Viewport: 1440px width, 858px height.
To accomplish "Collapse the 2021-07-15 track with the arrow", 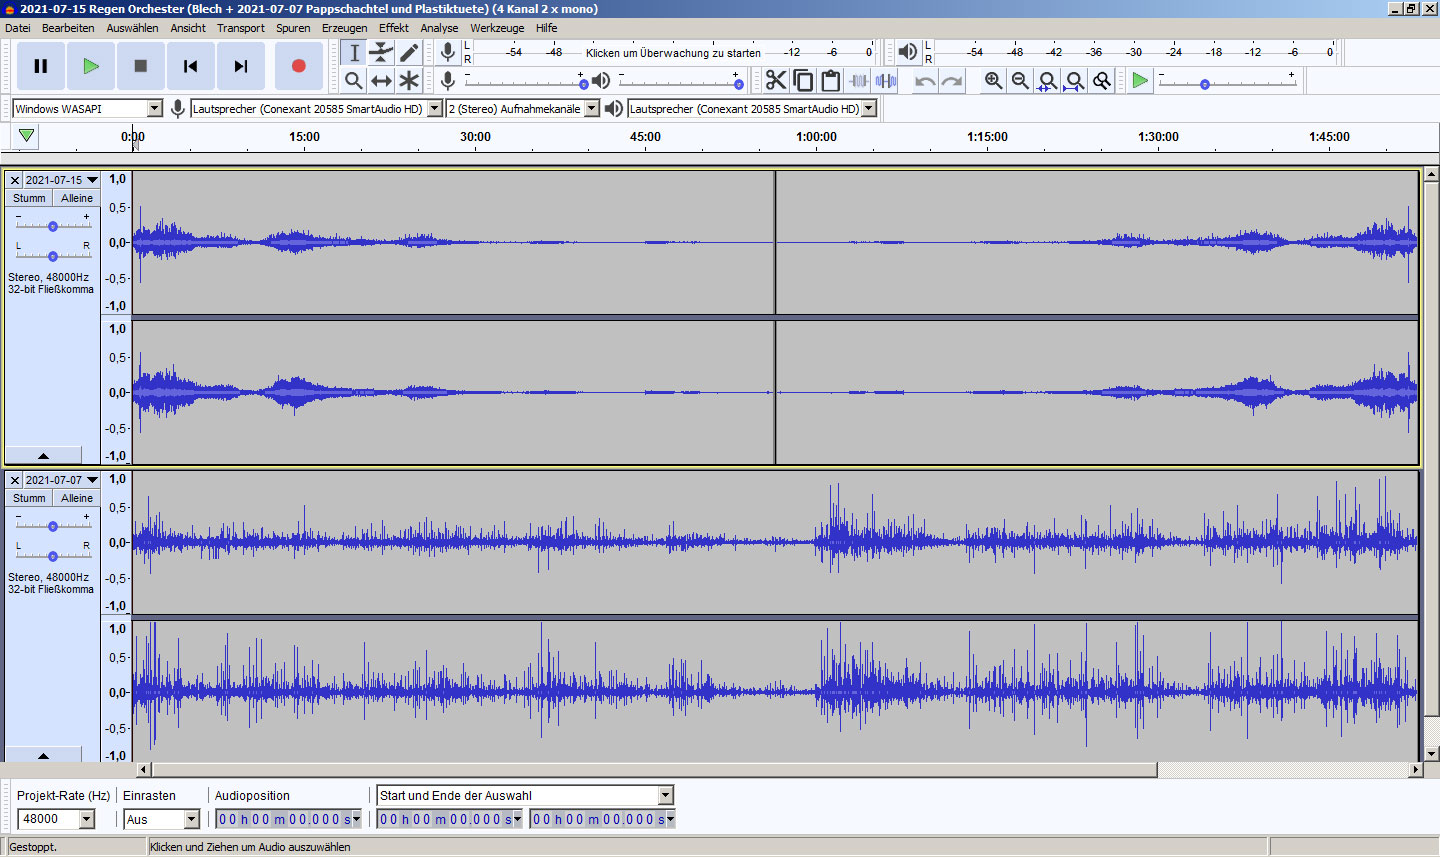I will point(43,455).
